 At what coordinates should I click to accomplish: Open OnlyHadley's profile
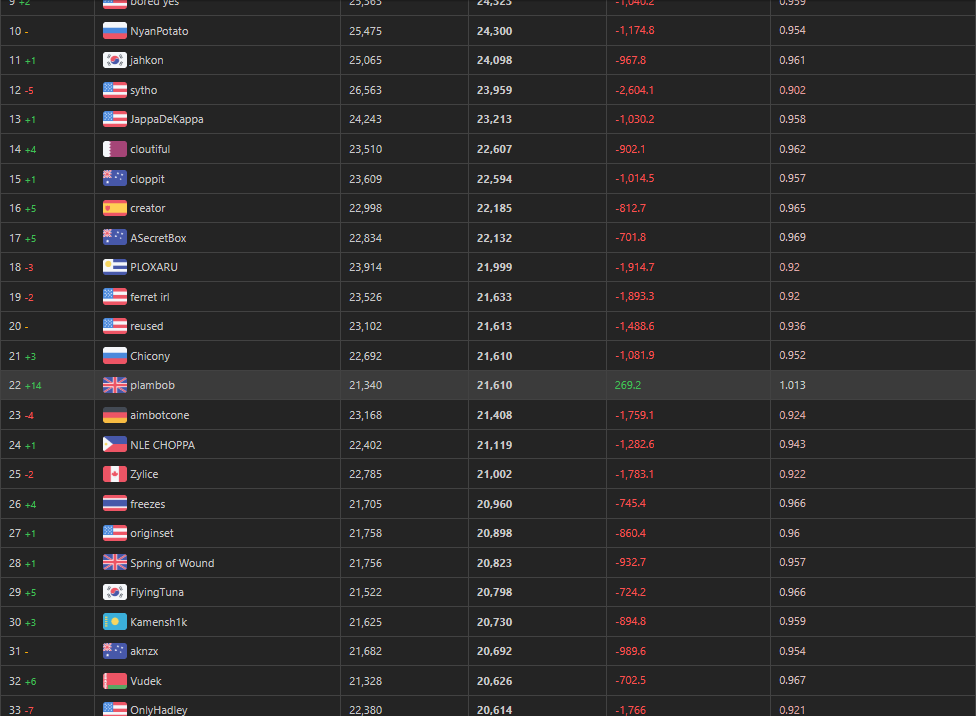point(159,710)
